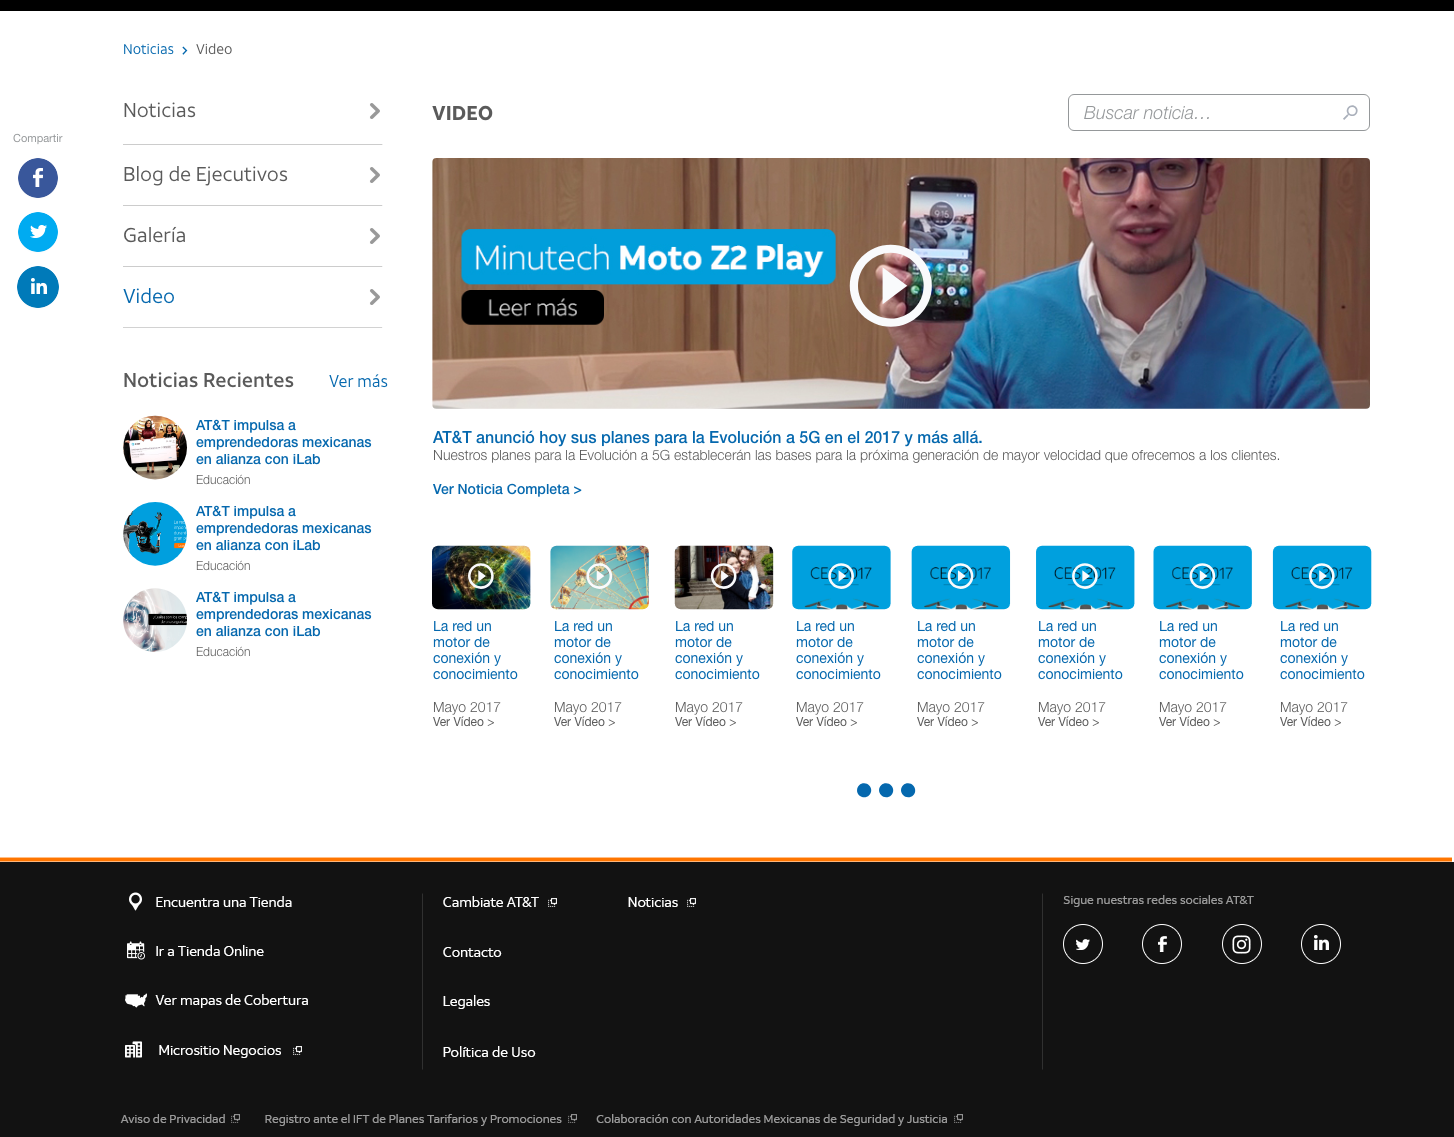Click external-link icon next to Cambiate AT&T
Screen dimensions: 1454x1137
pos(552,902)
